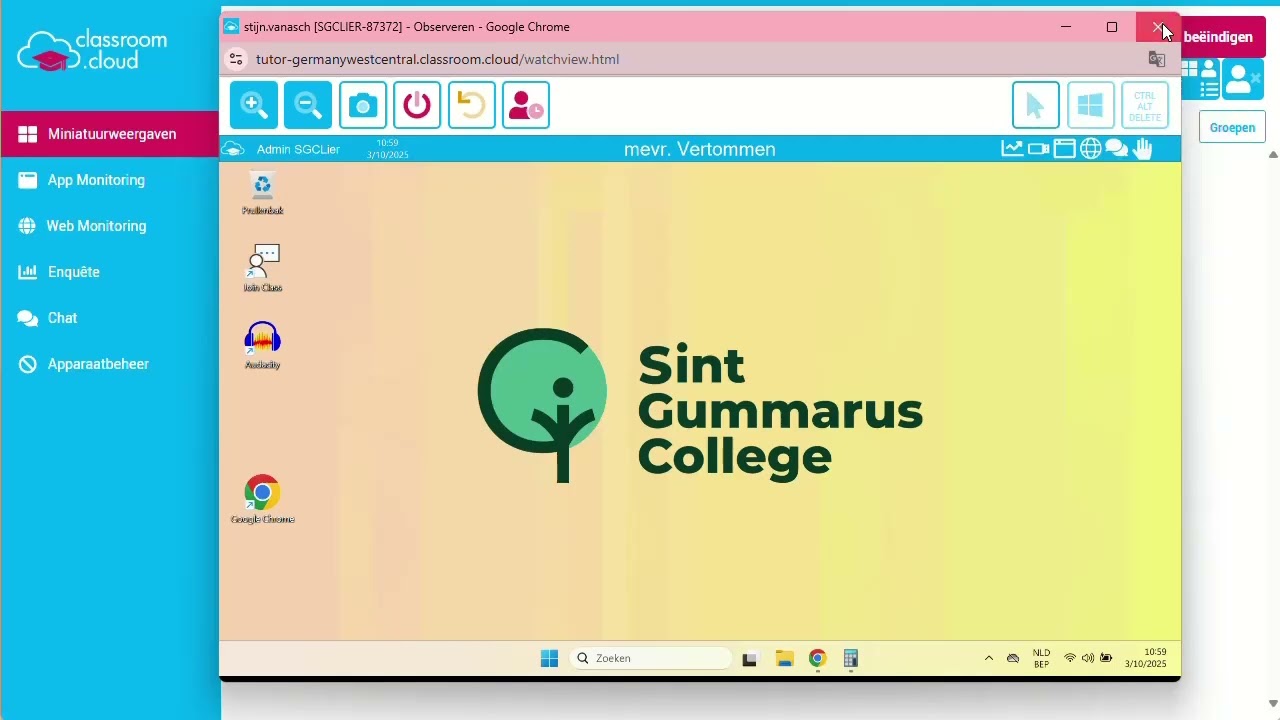Open Apparaatbeheer in the sidebar

point(110,364)
